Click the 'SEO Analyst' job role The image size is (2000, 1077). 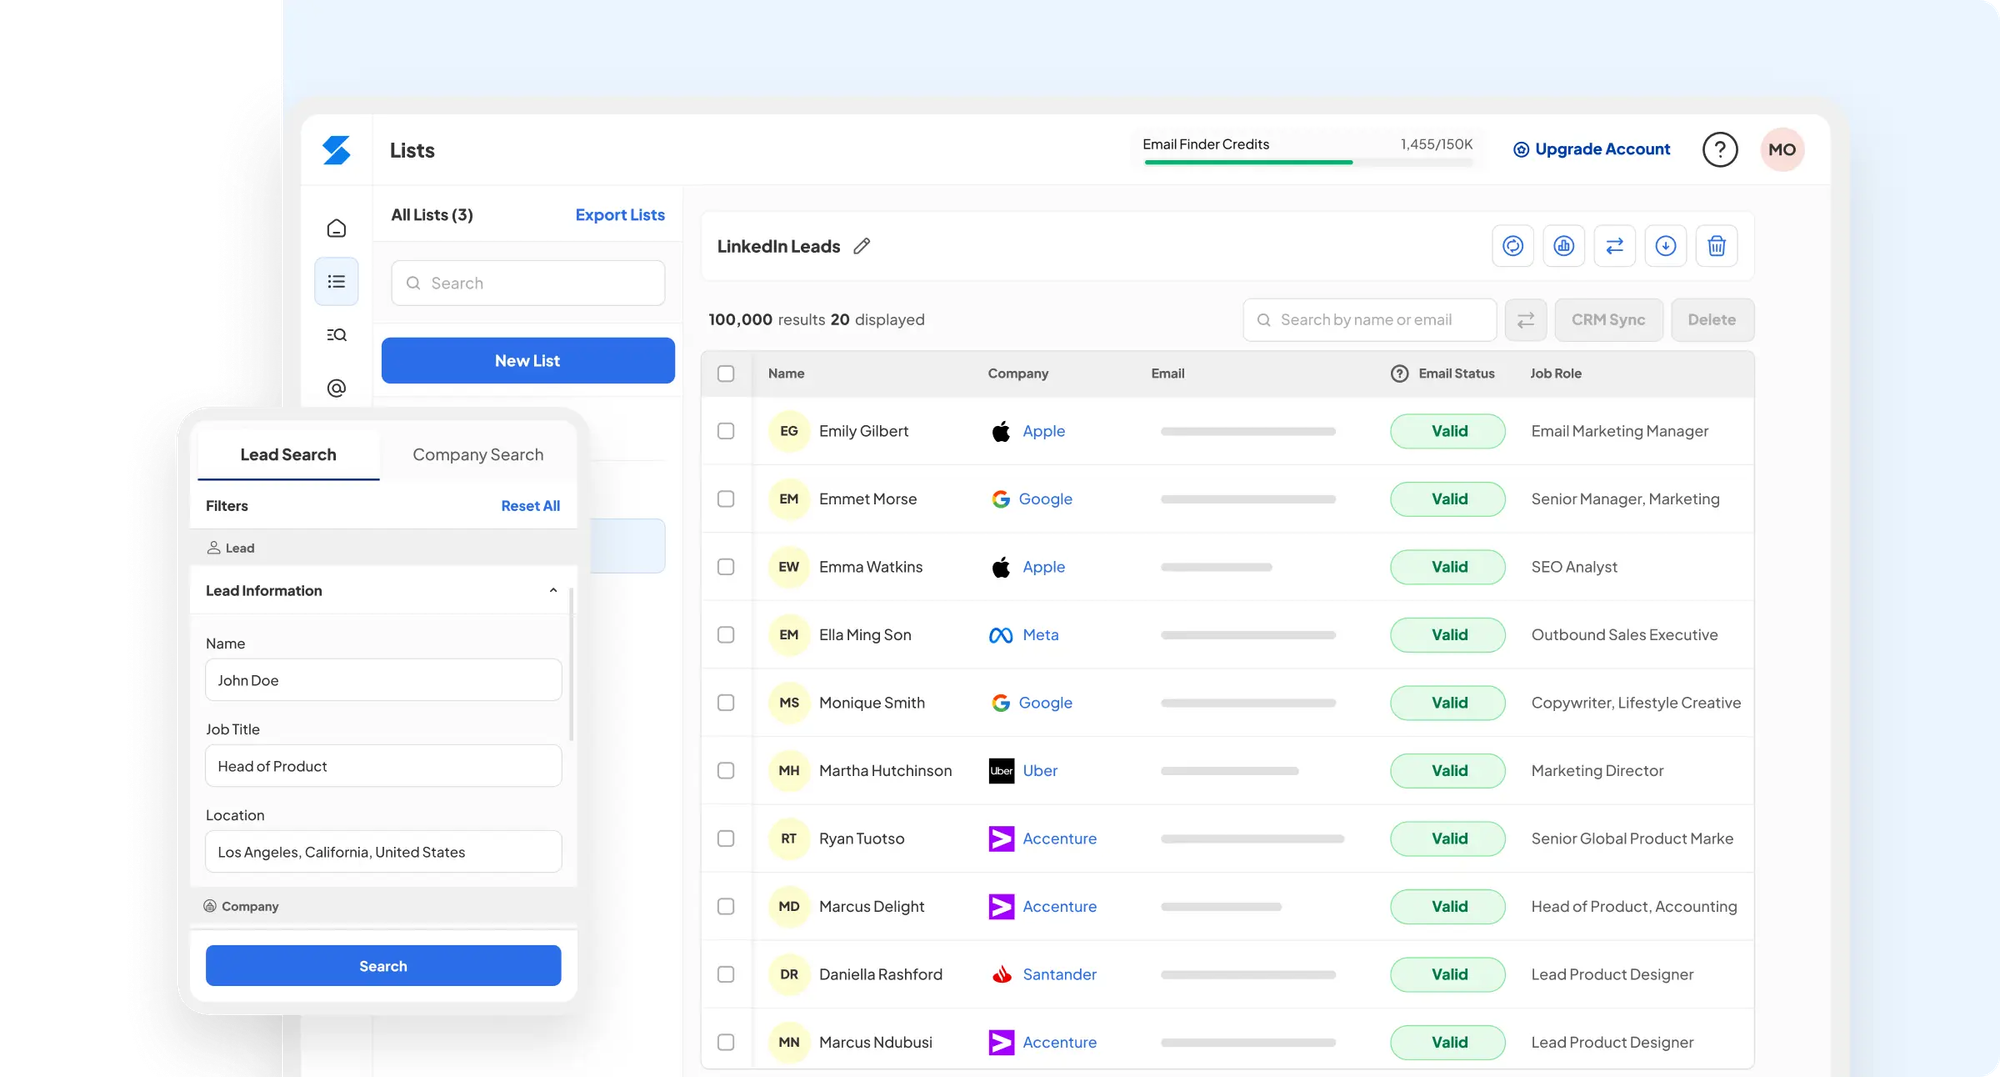pos(1574,567)
